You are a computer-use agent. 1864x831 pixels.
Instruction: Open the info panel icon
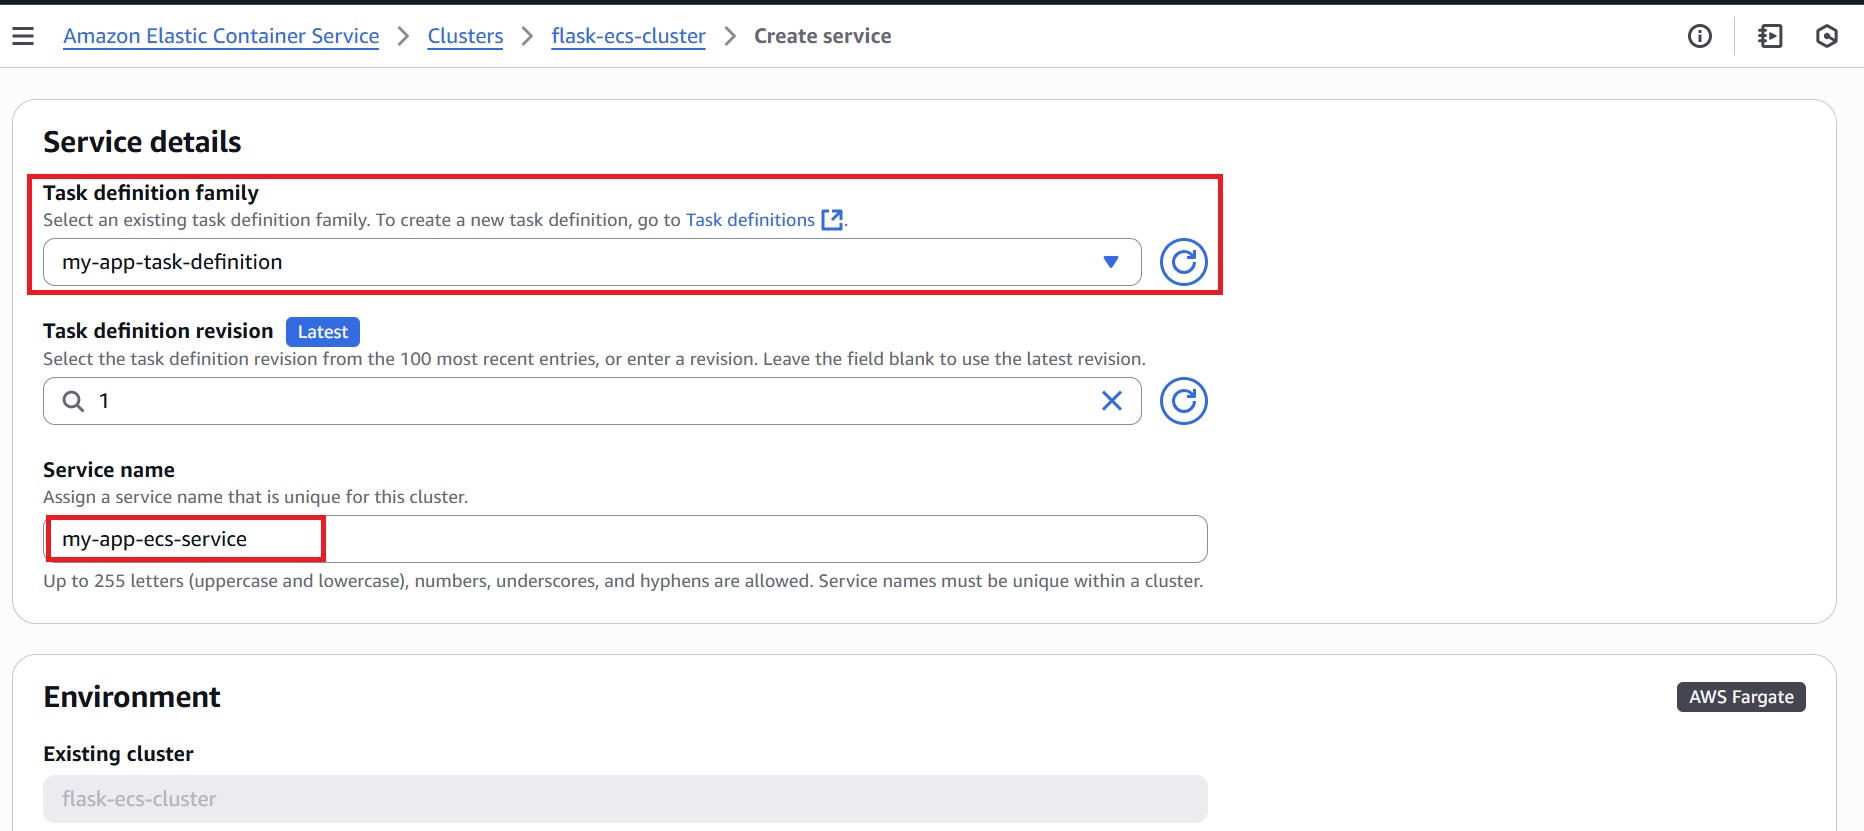point(1699,36)
